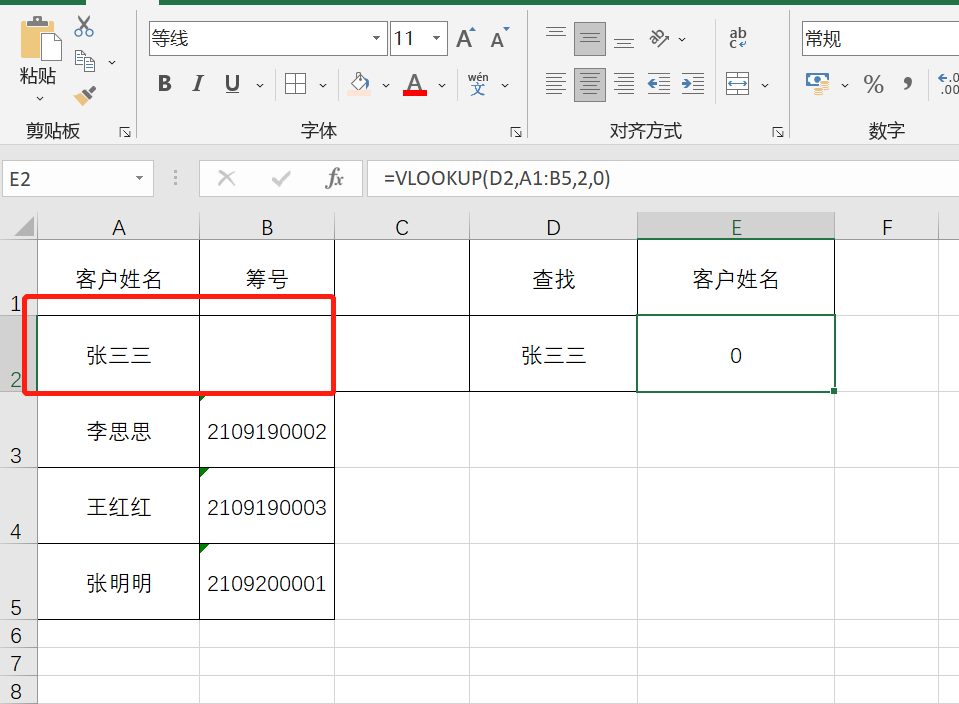Screen dimensions: 959x704
Task: Cancel formula entry with X
Action: (x=226, y=179)
